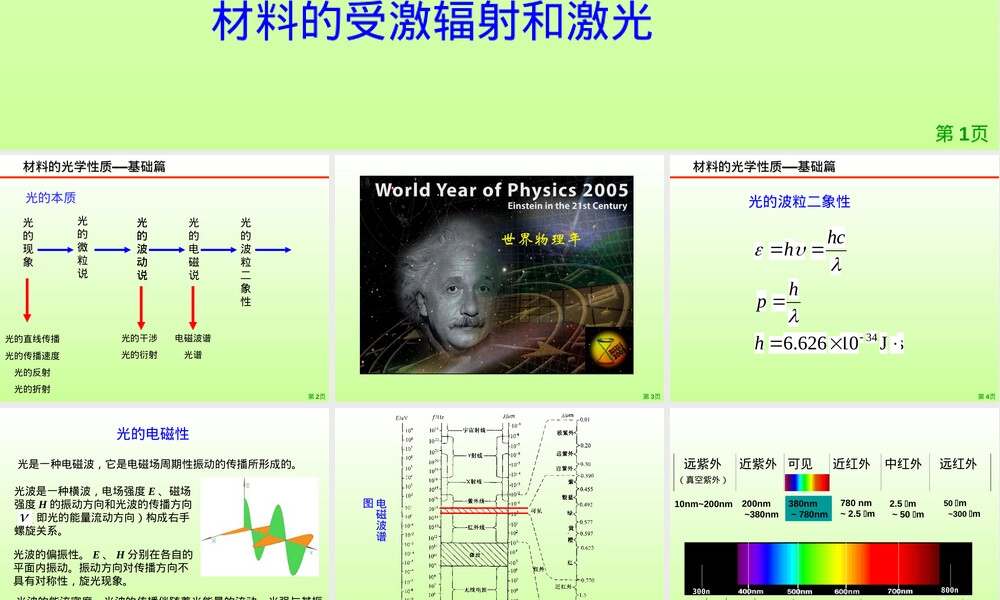This screenshot has height=600, width=1000.
Task: Open the 光的本质 slide thumbnail
Action: pos(165,279)
